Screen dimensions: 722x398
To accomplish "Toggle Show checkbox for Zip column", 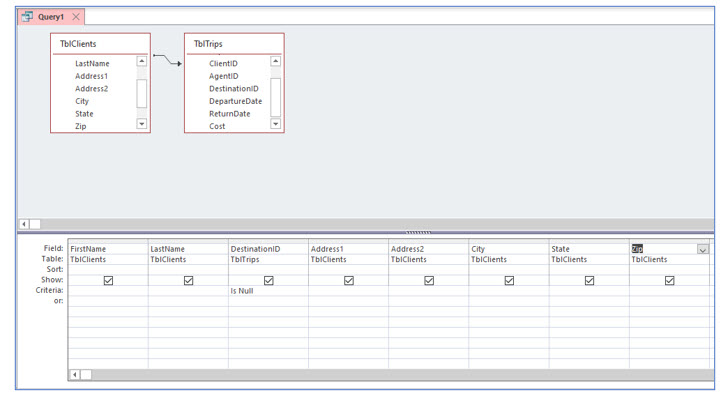I will pos(670,280).
